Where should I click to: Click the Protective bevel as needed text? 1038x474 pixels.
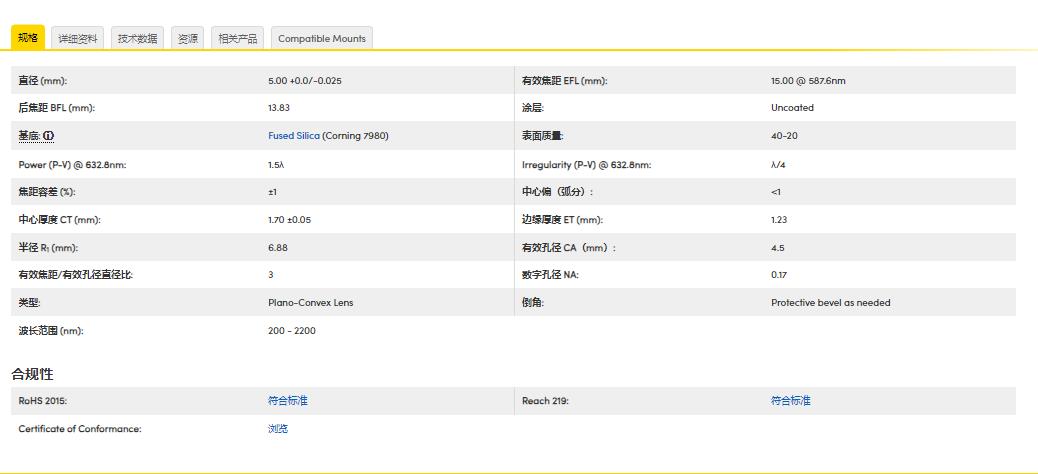tap(830, 303)
